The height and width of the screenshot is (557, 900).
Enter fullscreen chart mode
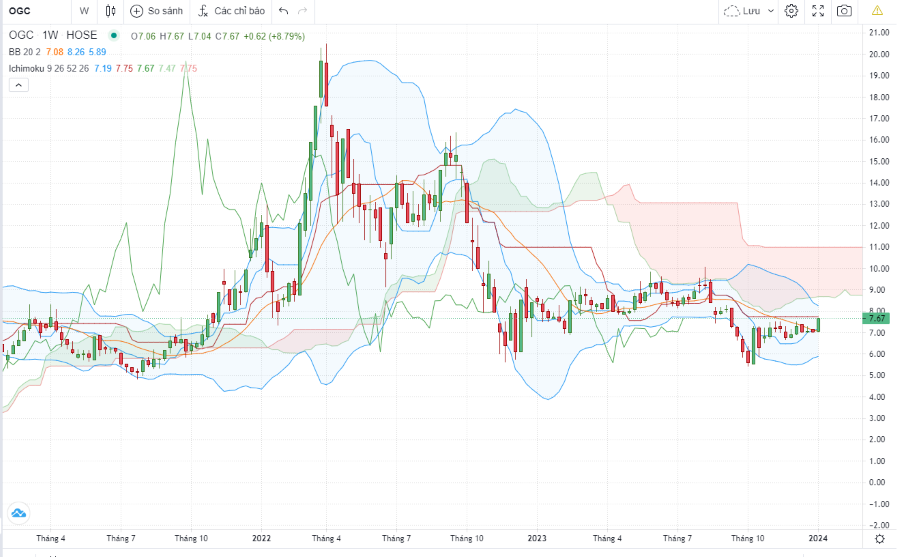pyautogui.click(x=818, y=11)
